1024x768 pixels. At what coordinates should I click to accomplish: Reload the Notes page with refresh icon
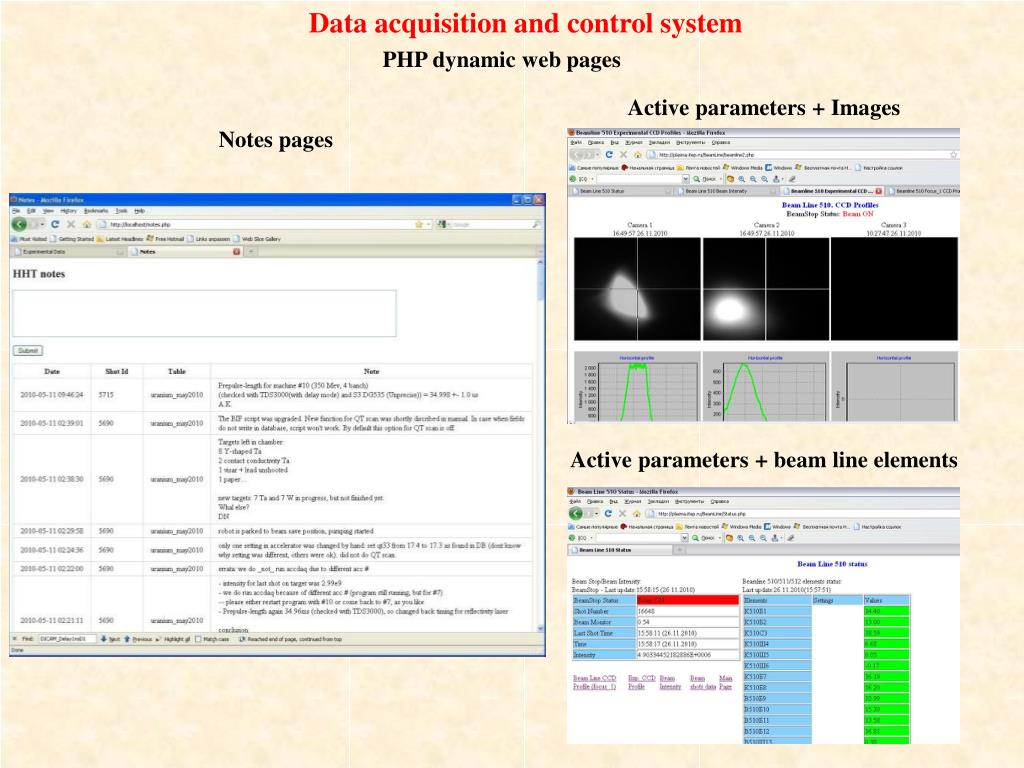(56, 225)
